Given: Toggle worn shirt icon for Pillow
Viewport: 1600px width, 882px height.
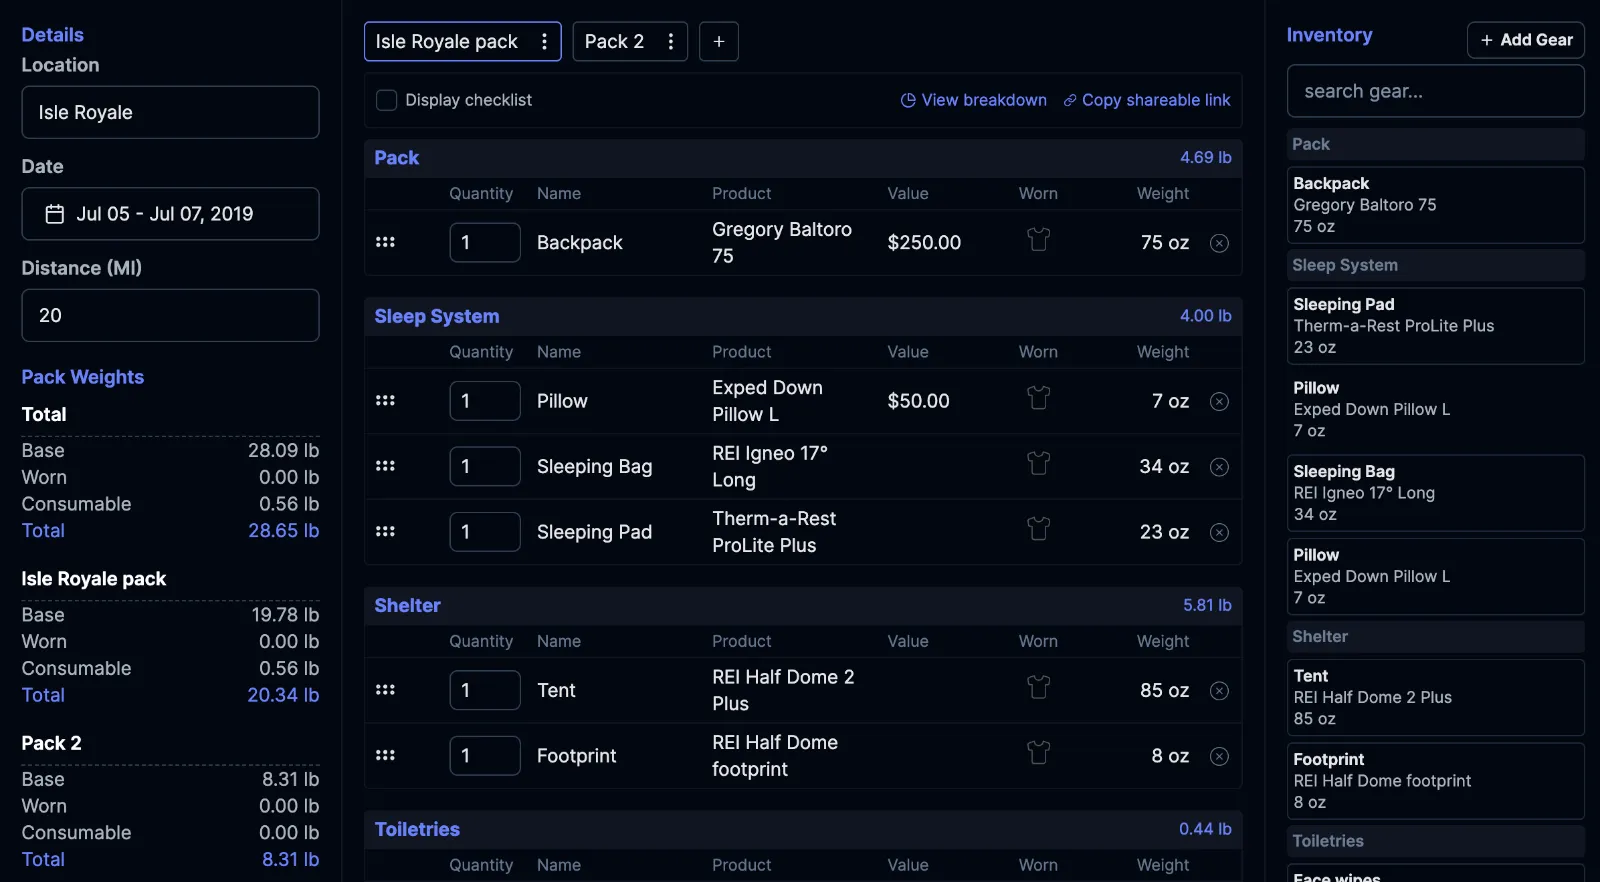Looking at the screenshot, I should (x=1039, y=398).
